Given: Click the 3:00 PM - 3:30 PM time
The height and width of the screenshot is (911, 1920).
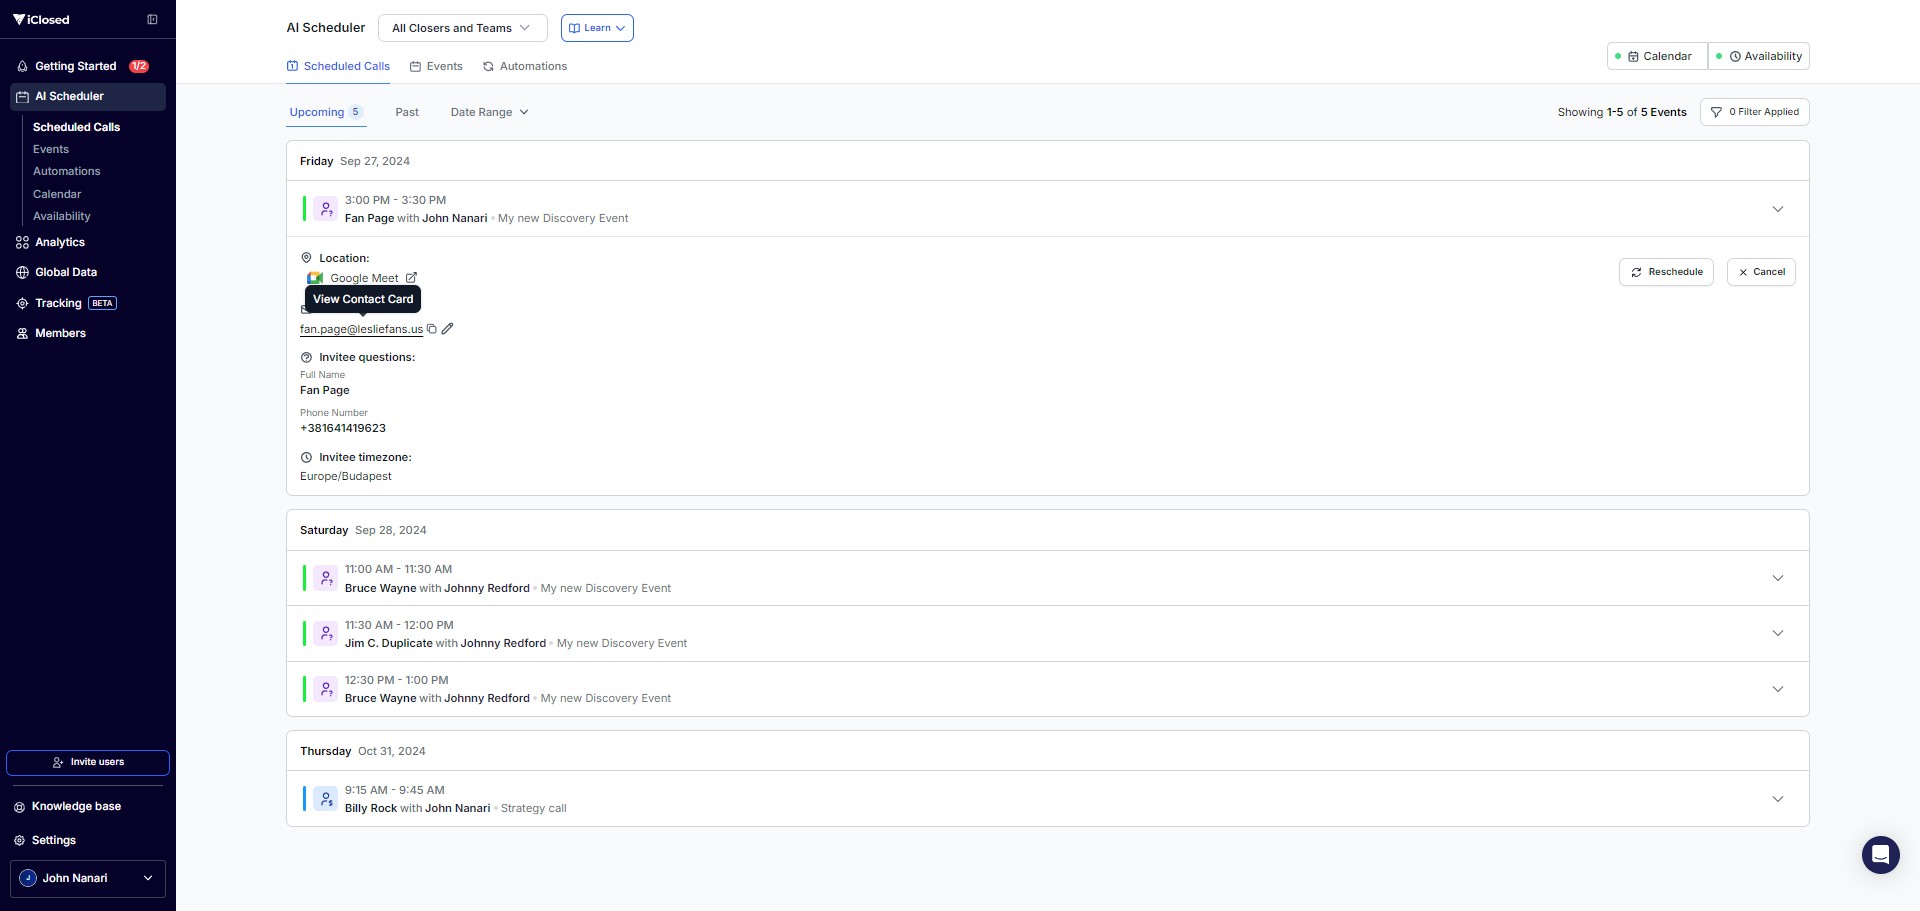Looking at the screenshot, I should (x=396, y=200).
